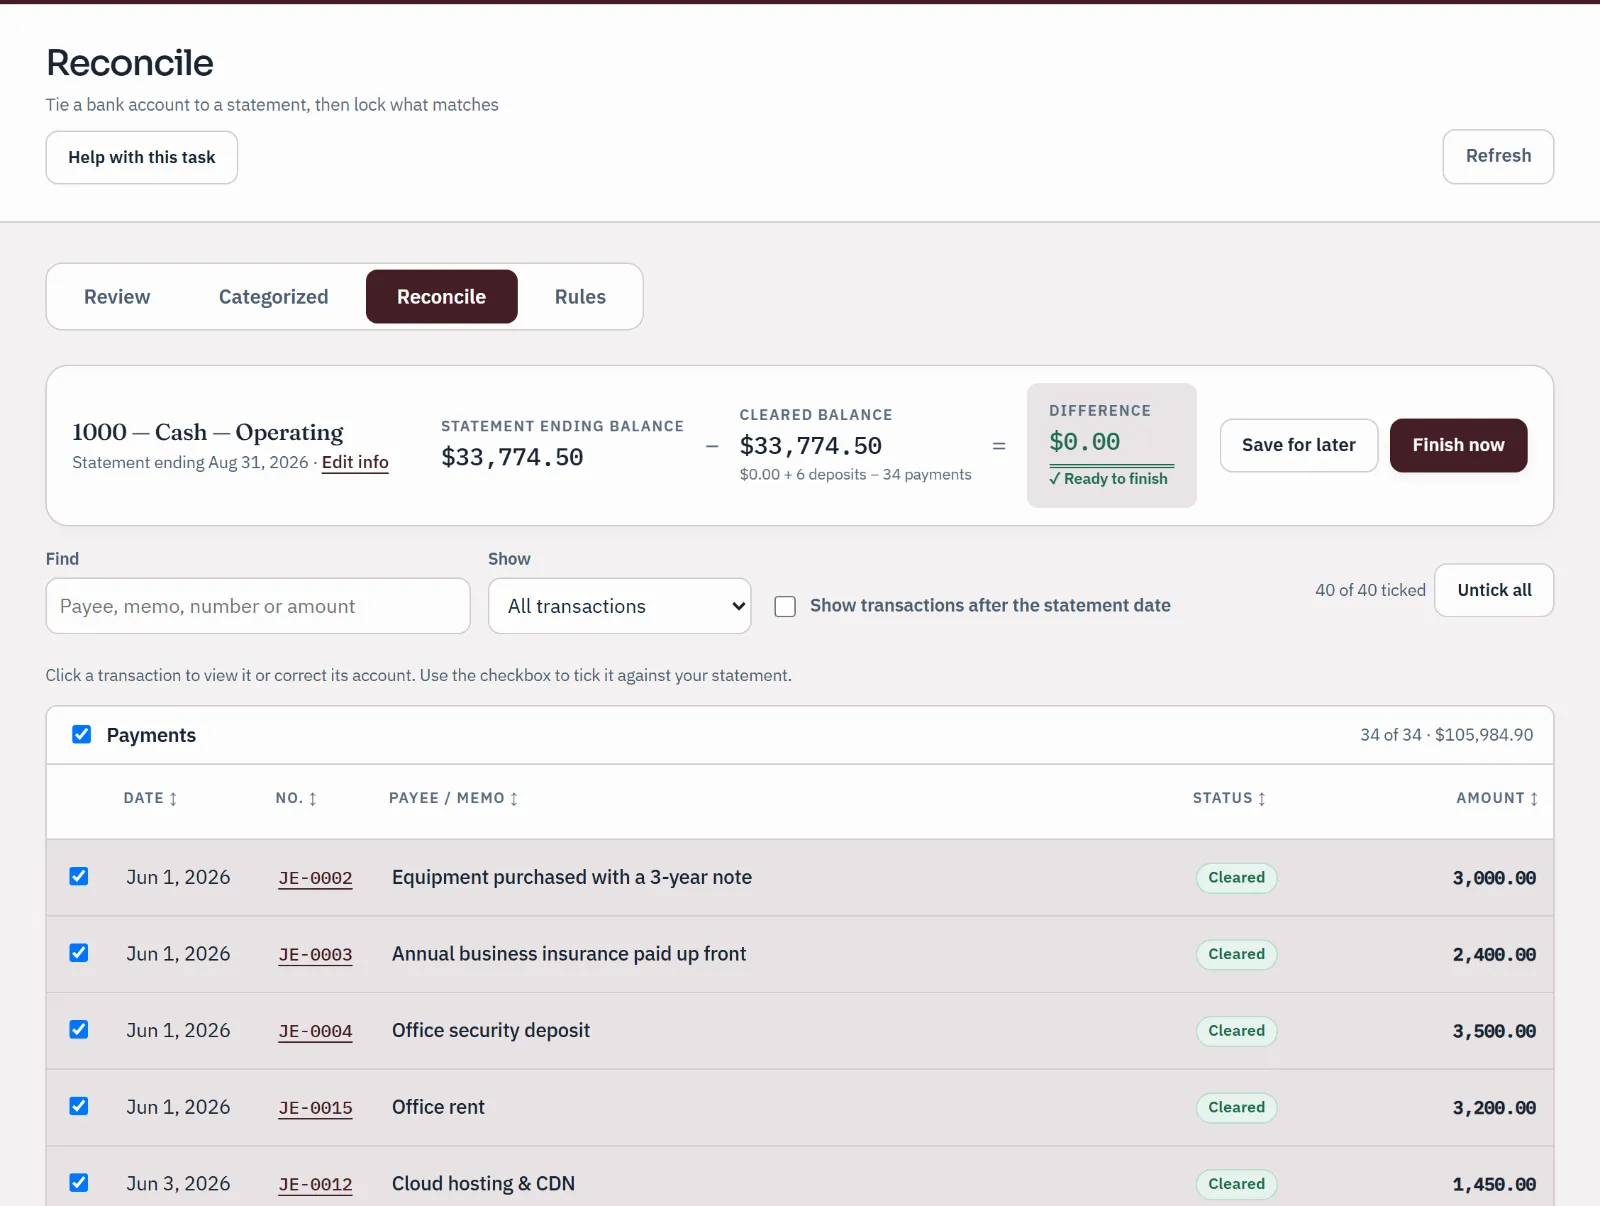Click the Untick all button
1600x1206 pixels.
(1494, 590)
